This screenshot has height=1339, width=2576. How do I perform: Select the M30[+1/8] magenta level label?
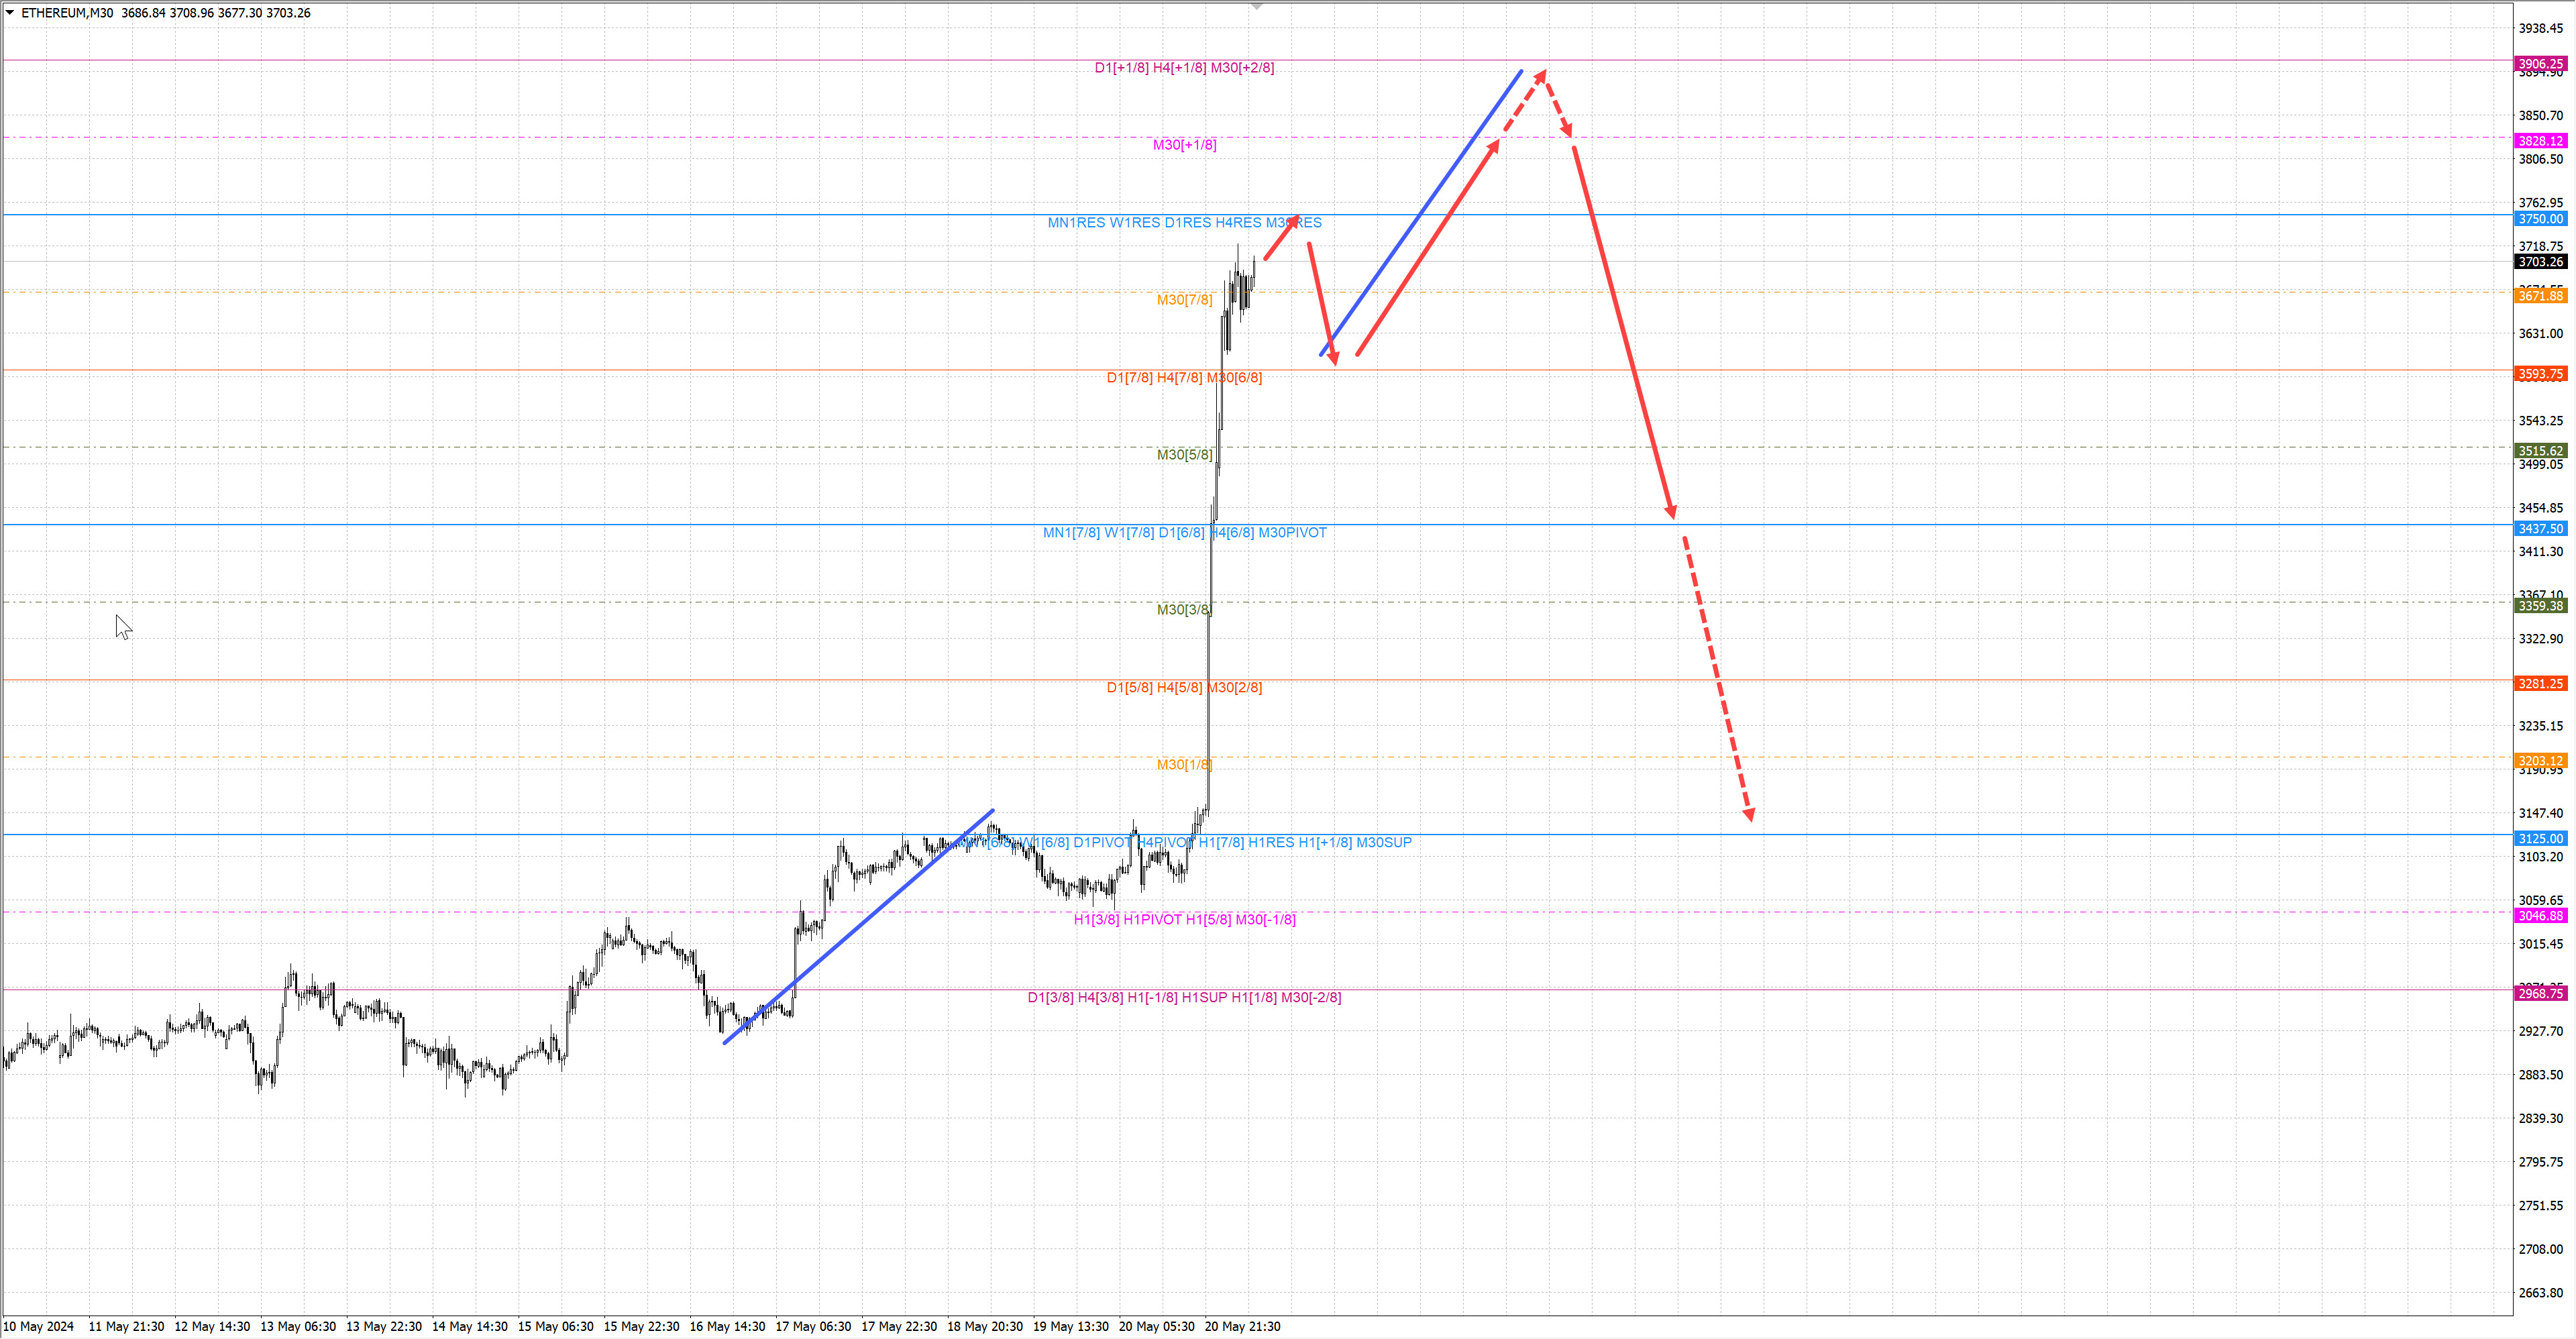[x=1184, y=145]
